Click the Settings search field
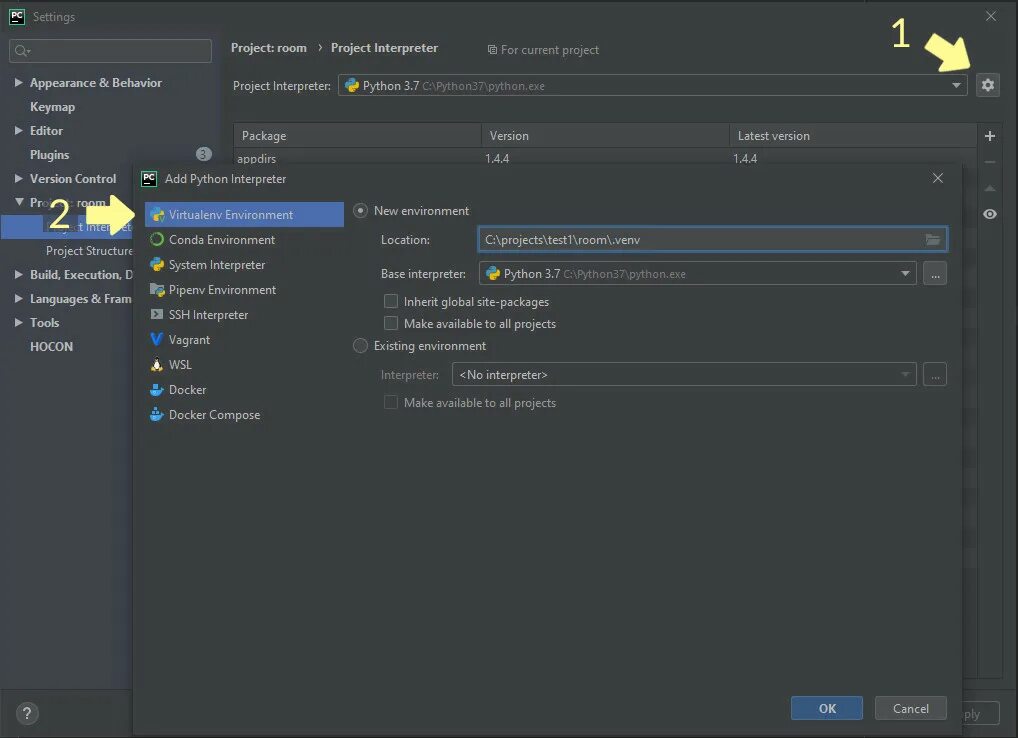Screen dimensions: 1018x738 (x=110, y=51)
